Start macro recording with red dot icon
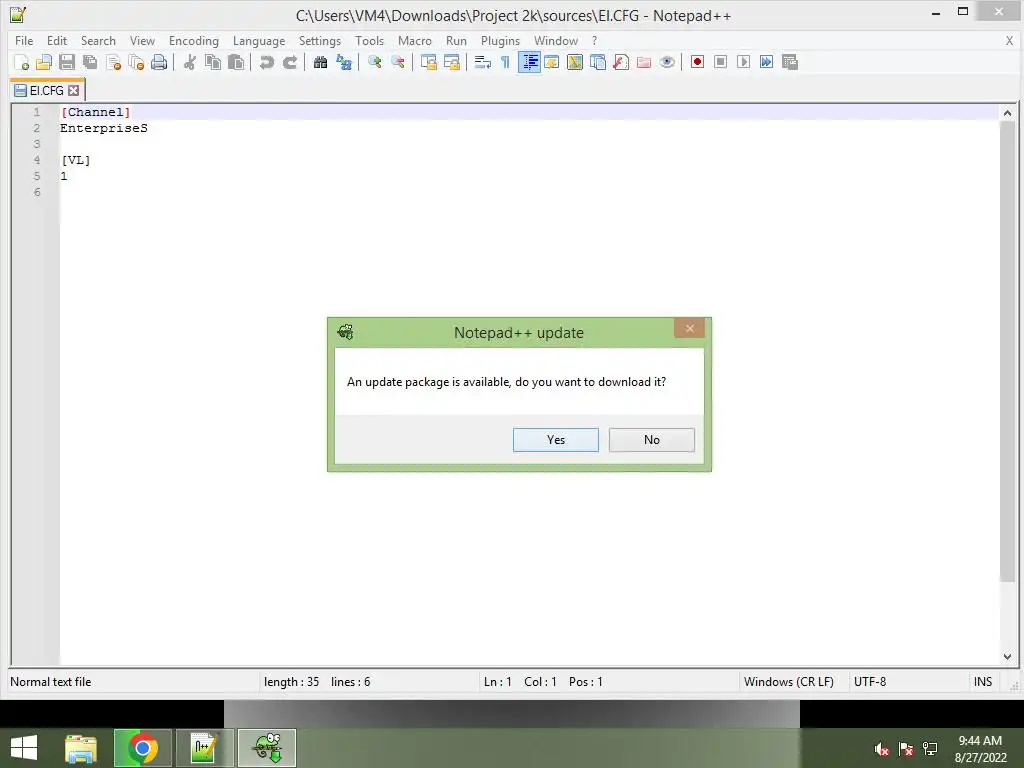1024x768 pixels. tap(697, 62)
